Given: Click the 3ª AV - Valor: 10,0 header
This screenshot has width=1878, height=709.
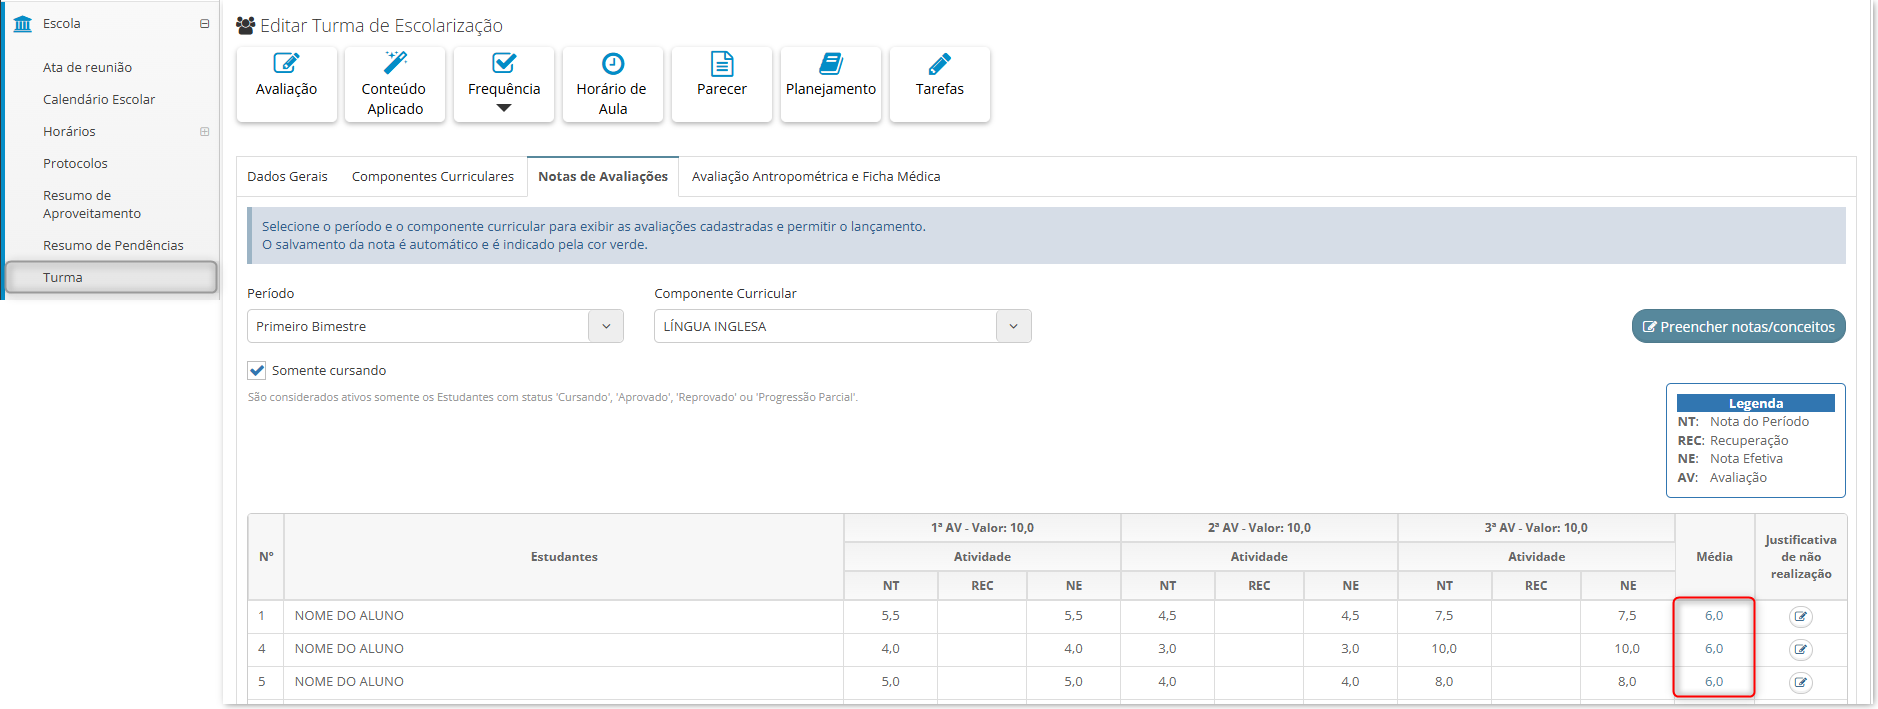Looking at the screenshot, I should pyautogui.click(x=1536, y=528).
